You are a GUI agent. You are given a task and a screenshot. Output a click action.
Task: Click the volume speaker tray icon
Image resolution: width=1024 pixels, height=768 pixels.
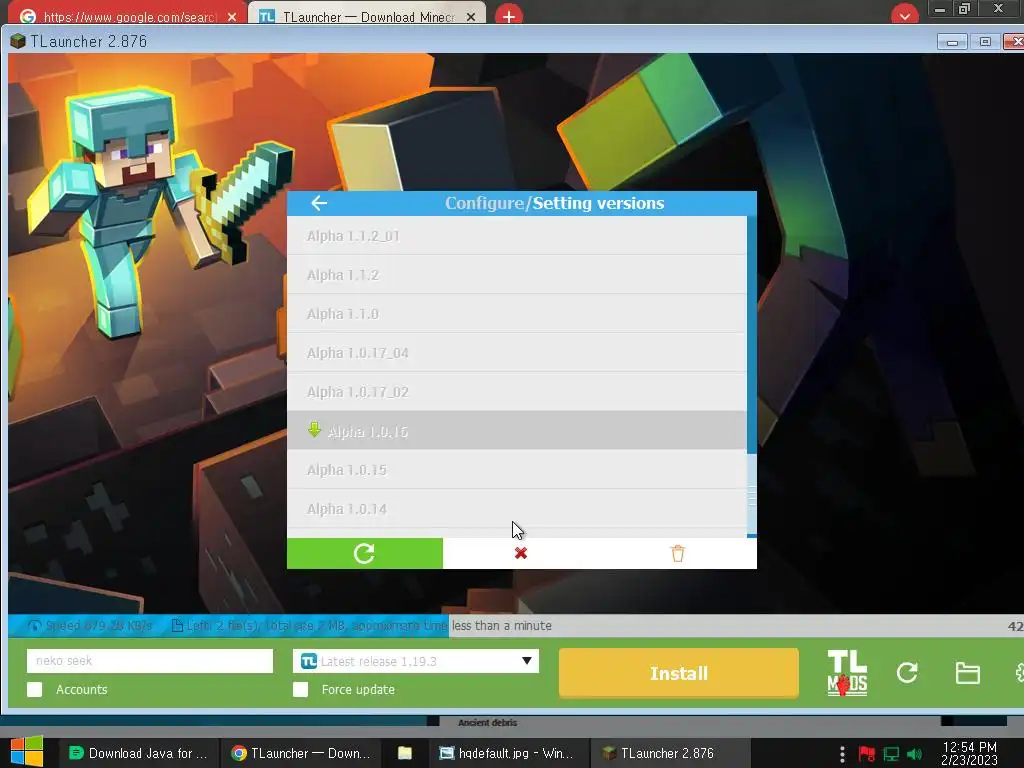(915, 754)
